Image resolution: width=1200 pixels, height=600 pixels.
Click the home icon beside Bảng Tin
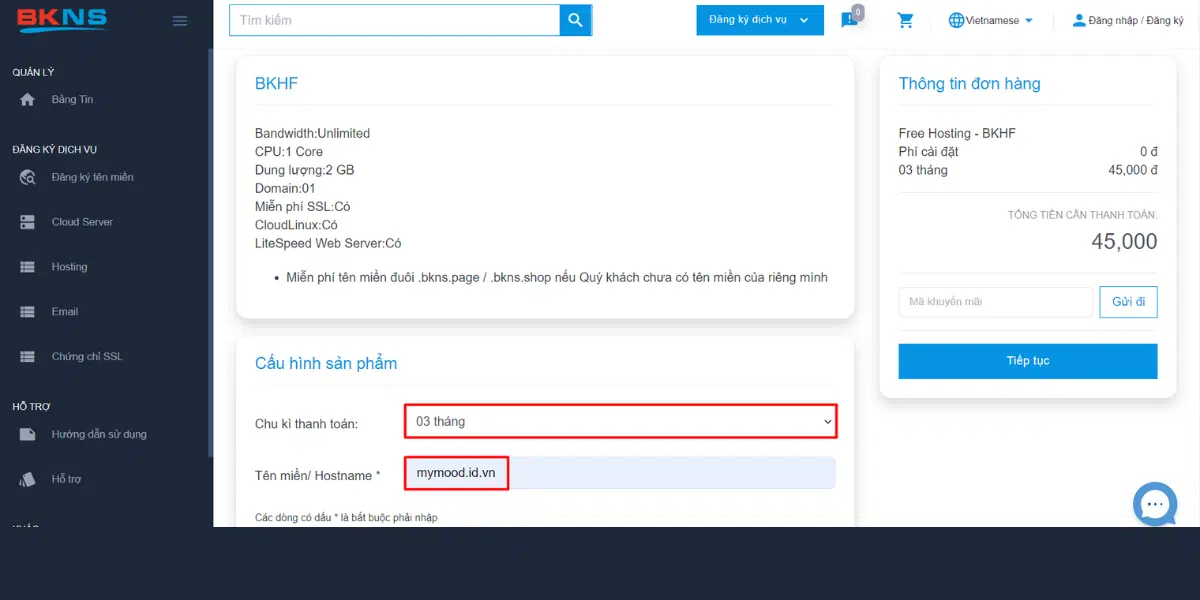[28, 100]
